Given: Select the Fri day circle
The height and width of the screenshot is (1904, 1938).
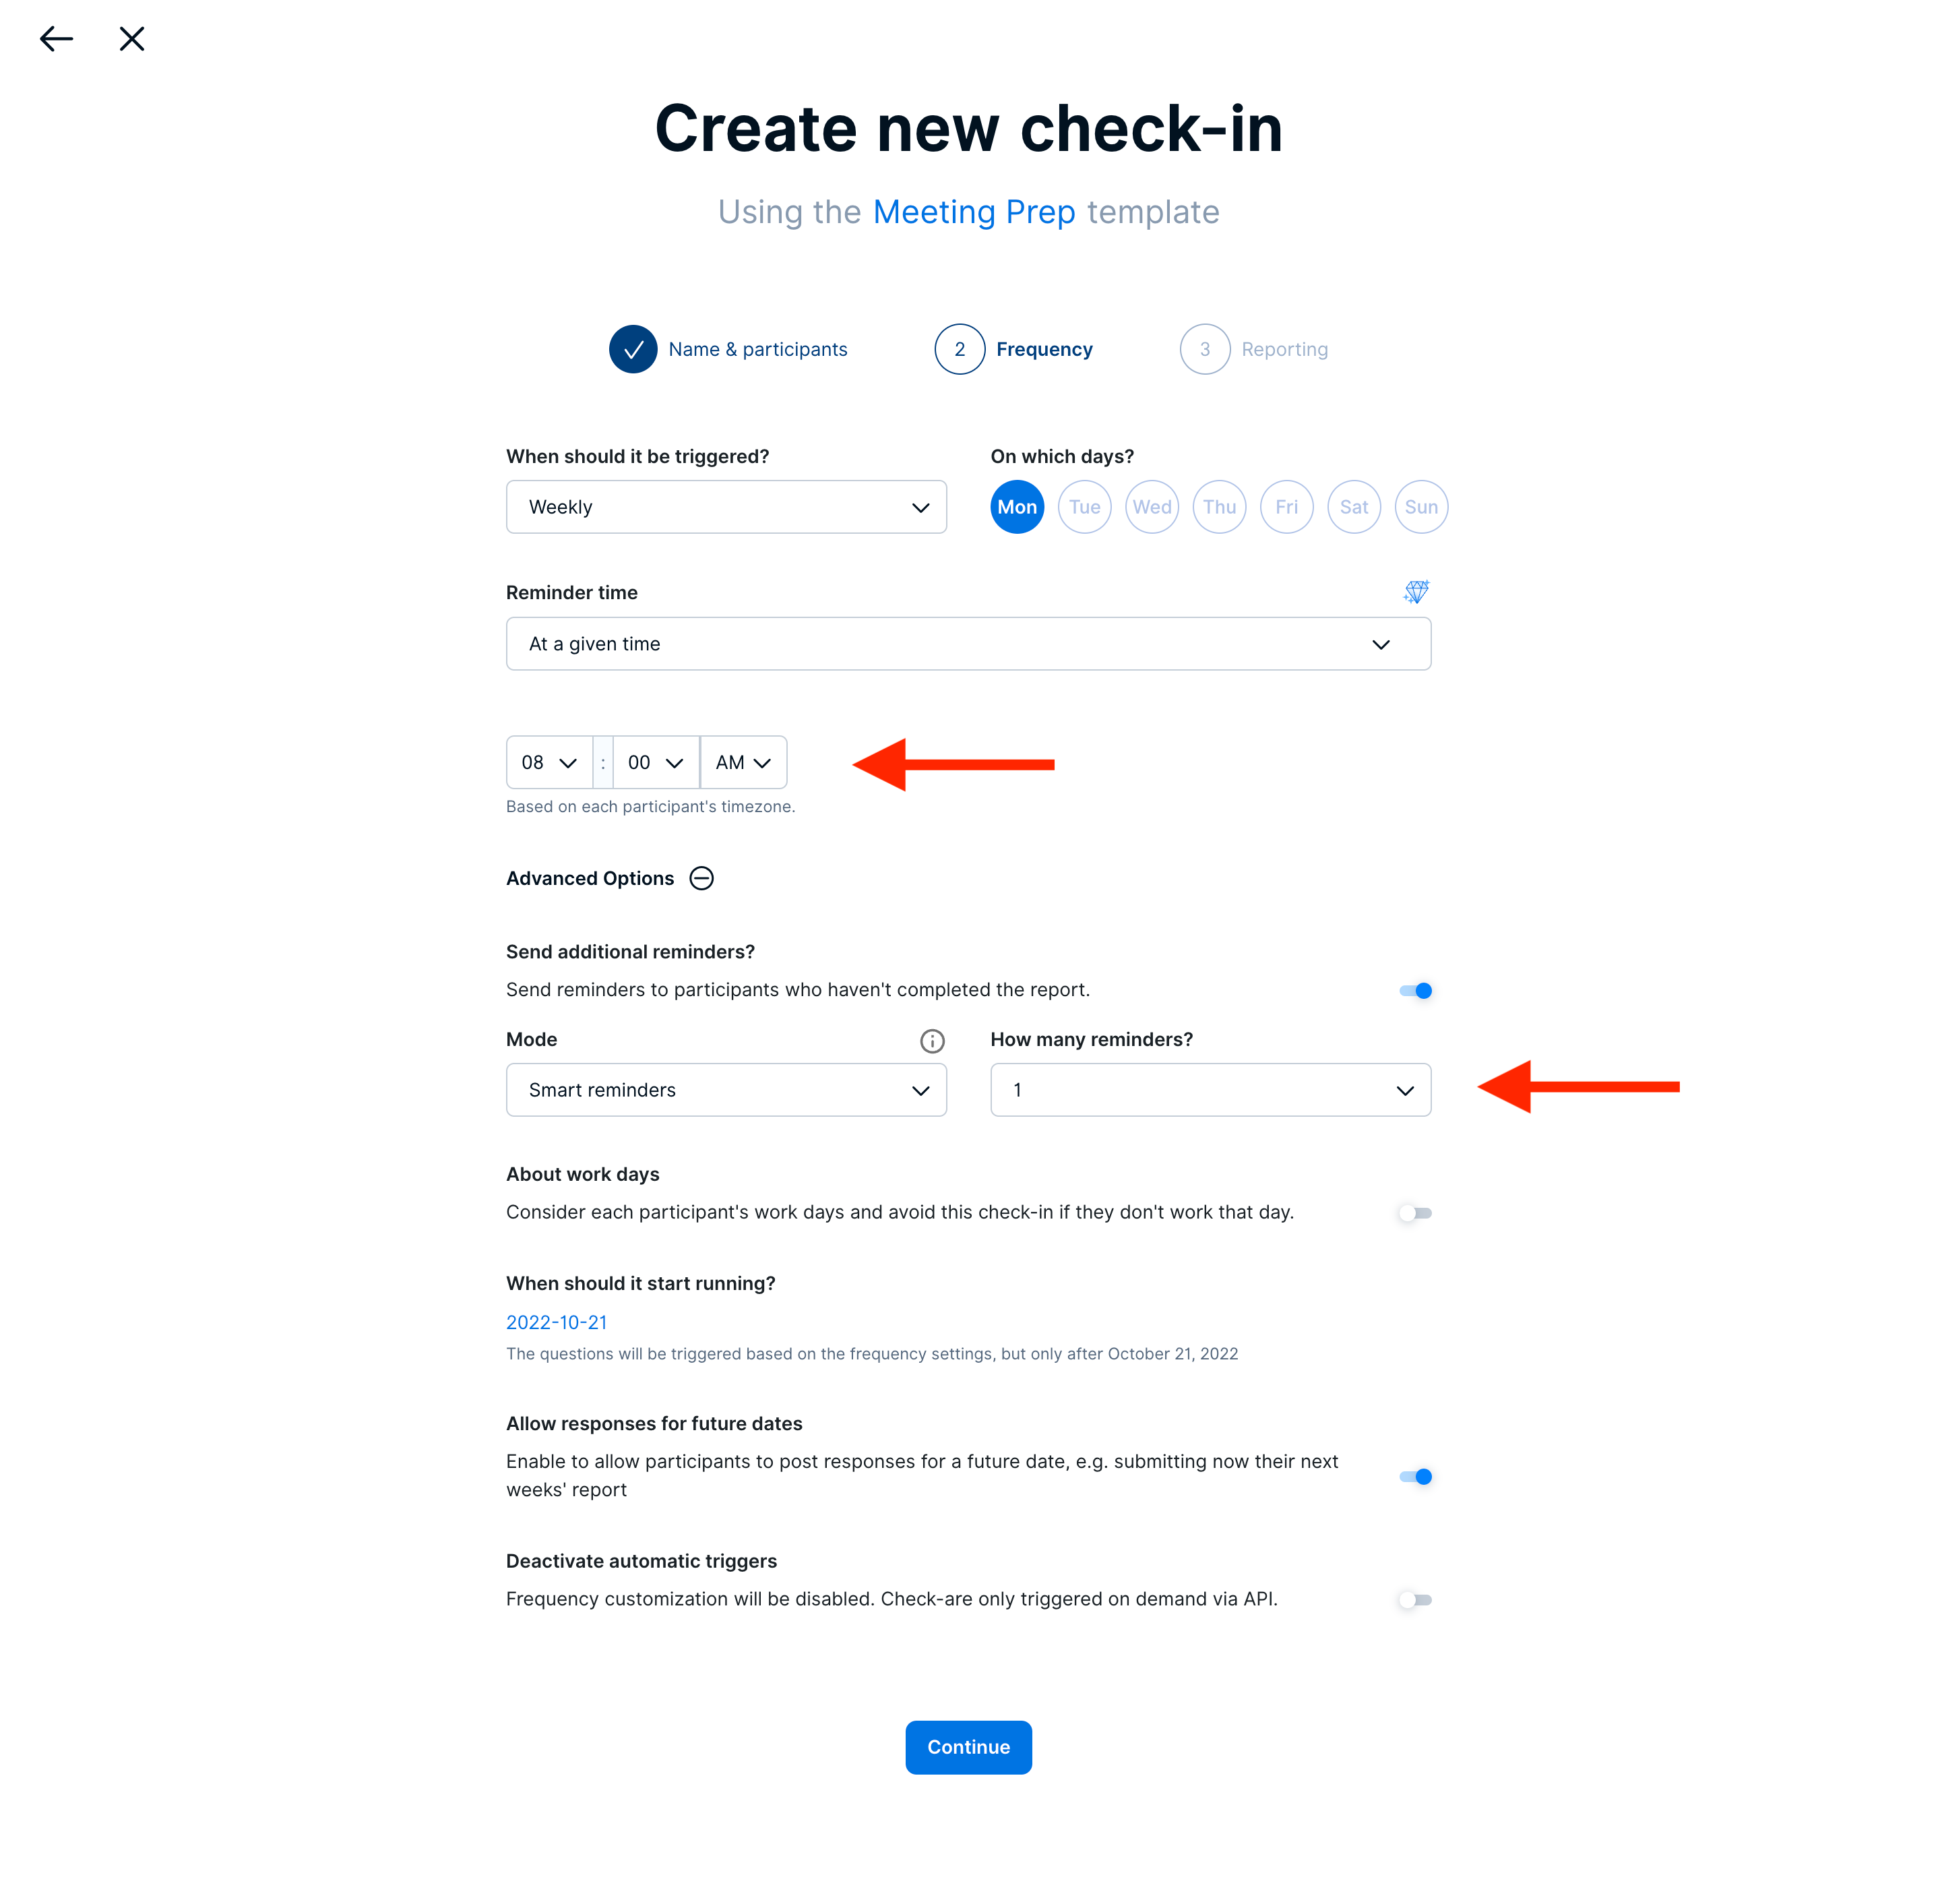Looking at the screenshot, I should [1286, 507].
